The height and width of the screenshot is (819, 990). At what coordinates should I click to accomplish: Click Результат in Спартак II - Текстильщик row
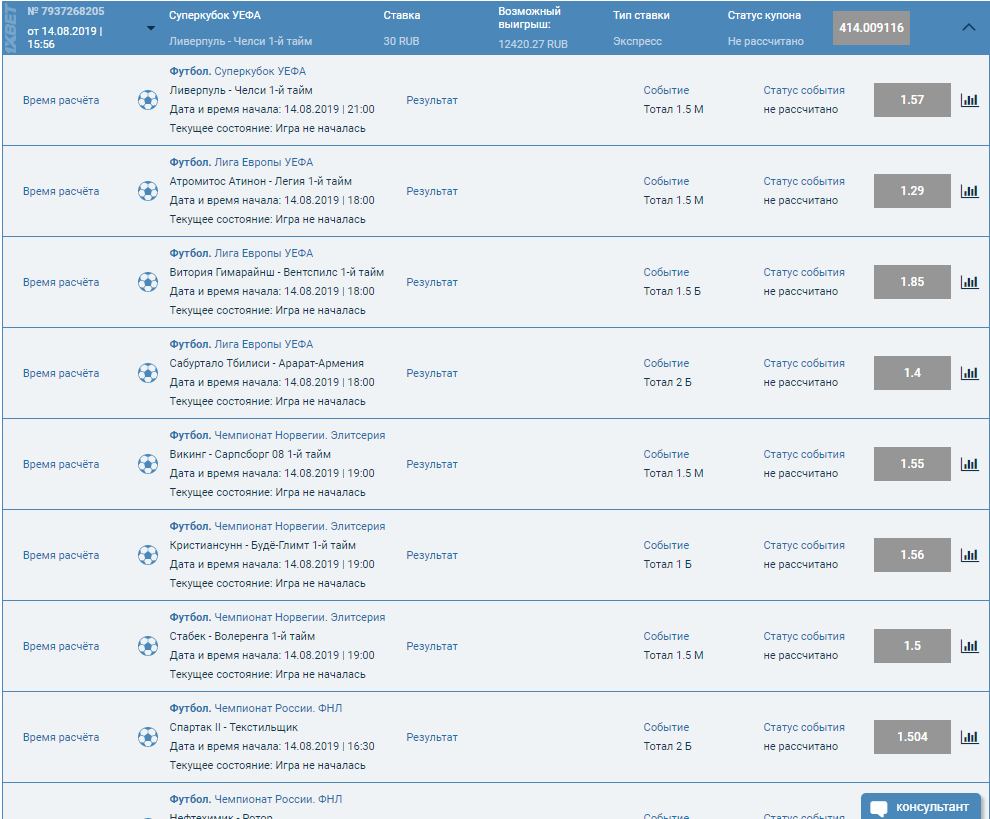[431, 737]
